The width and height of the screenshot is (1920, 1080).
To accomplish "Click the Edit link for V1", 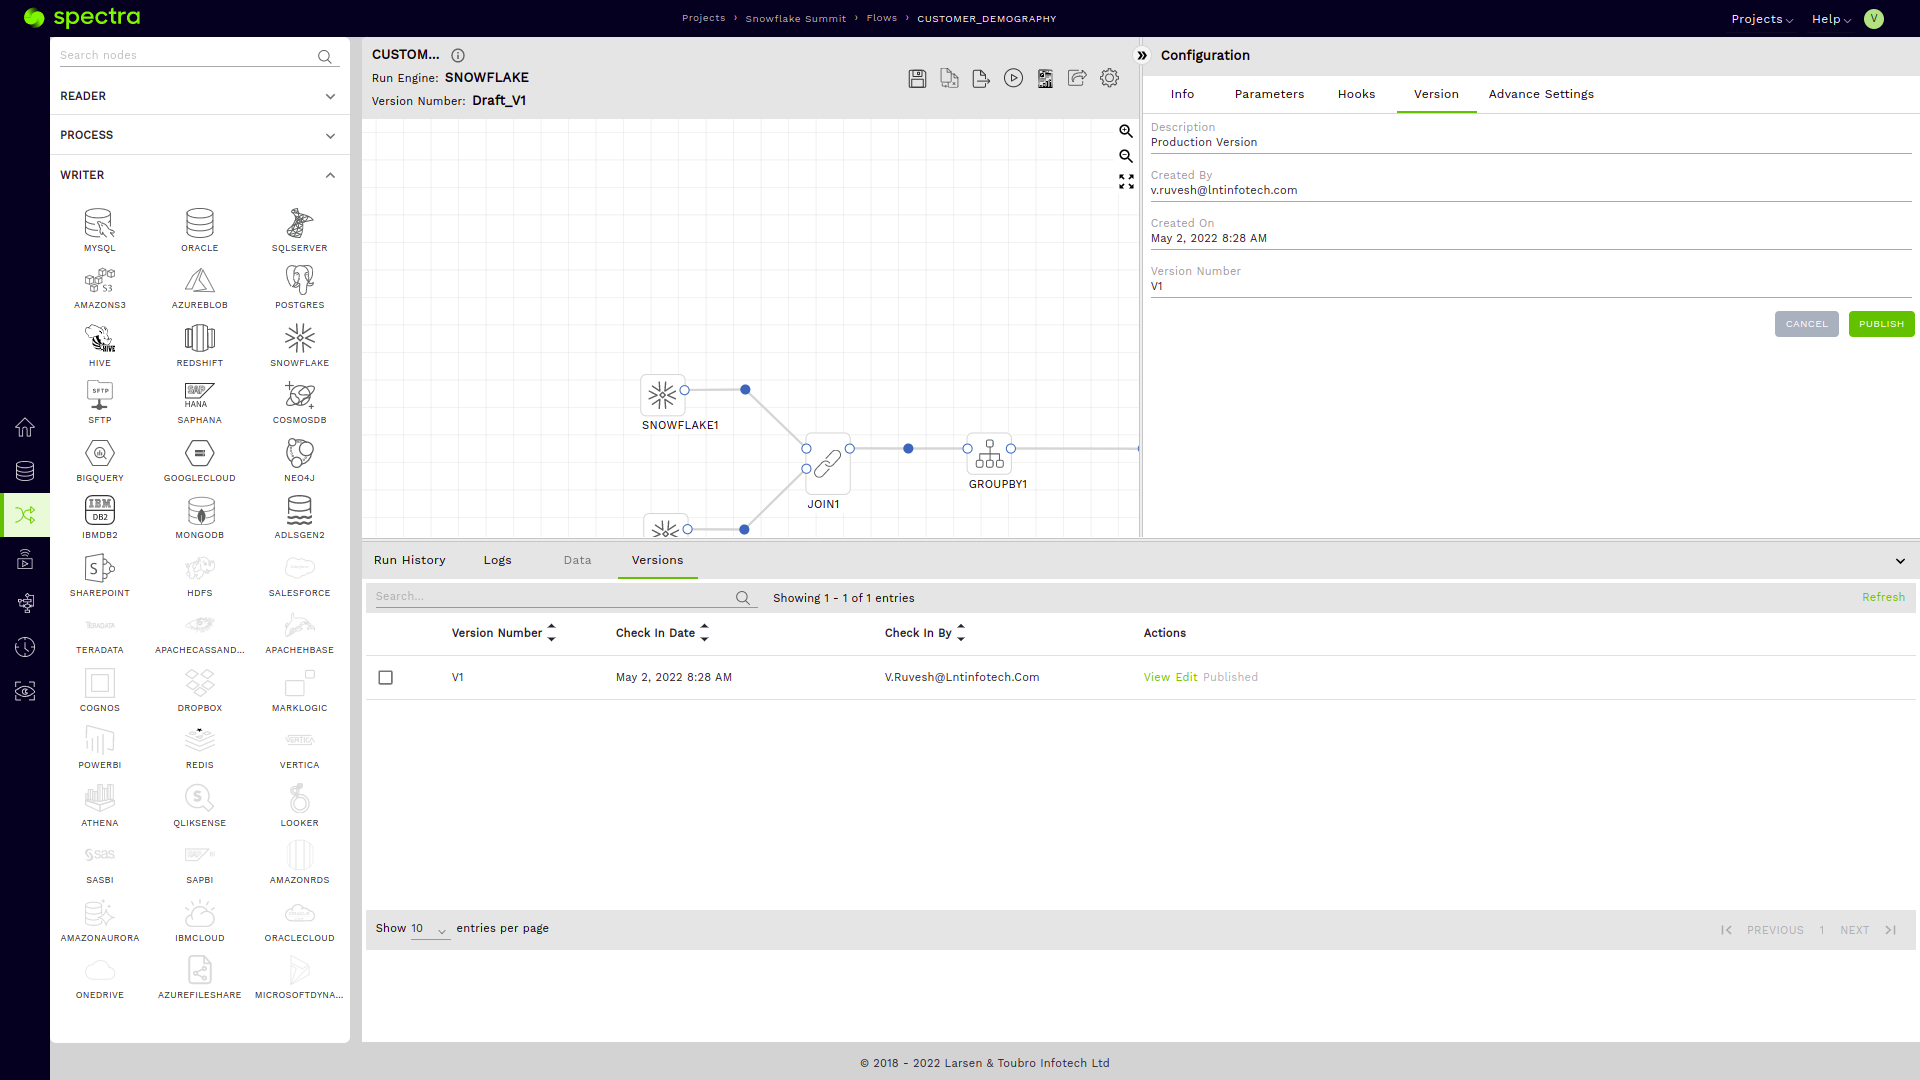I will 1187,677.
